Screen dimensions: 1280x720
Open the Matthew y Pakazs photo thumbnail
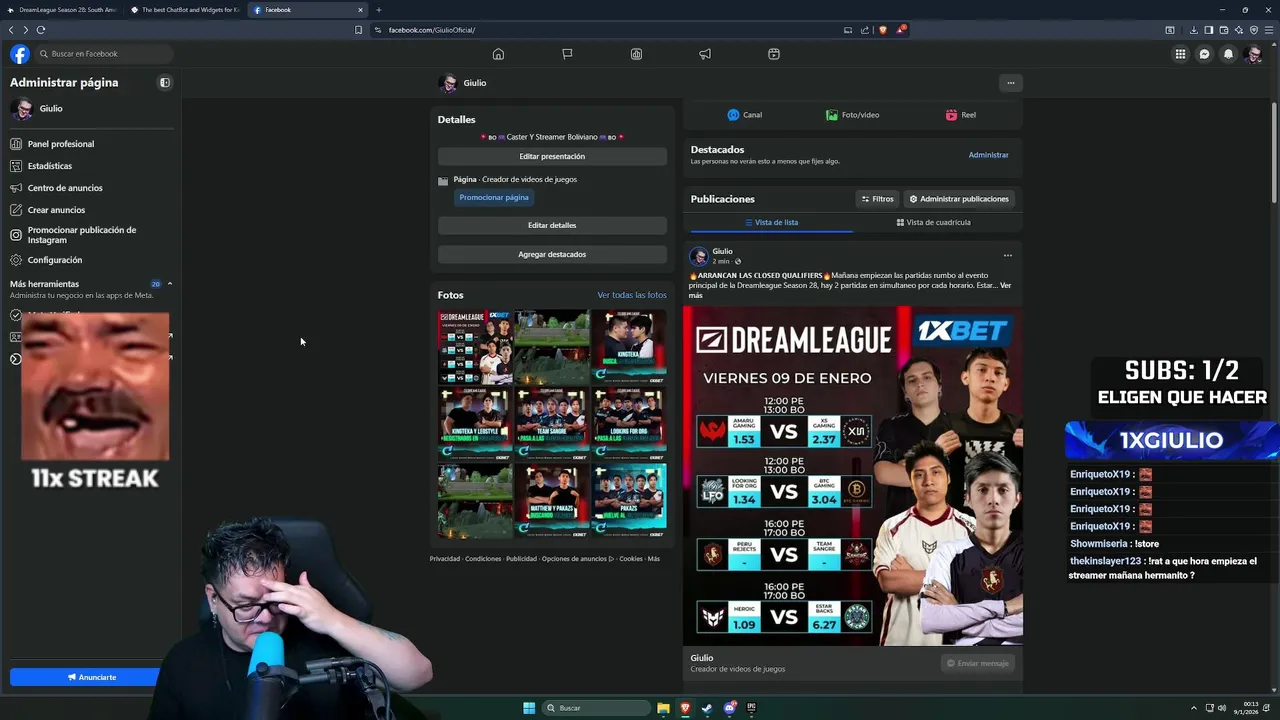pos(552,500)
